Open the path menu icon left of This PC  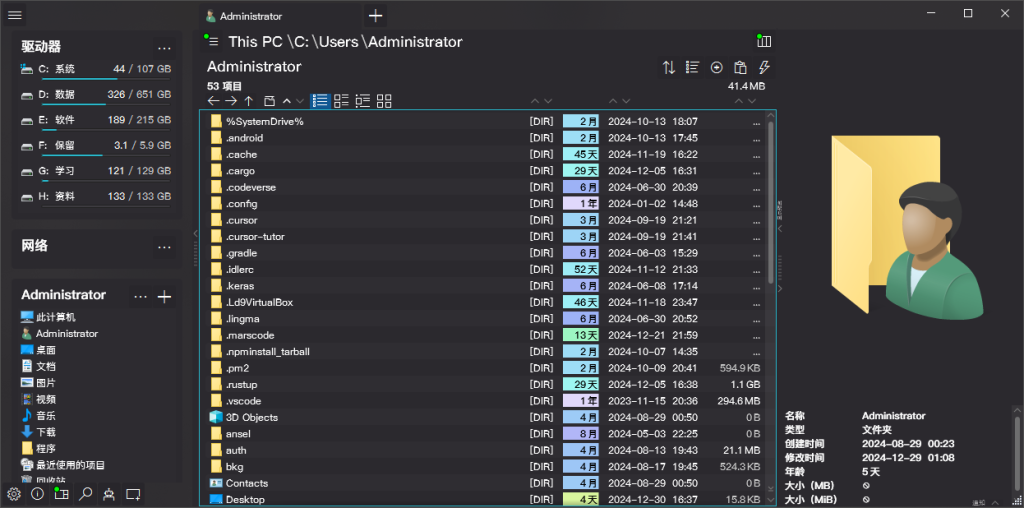click(x=213, y=41)
